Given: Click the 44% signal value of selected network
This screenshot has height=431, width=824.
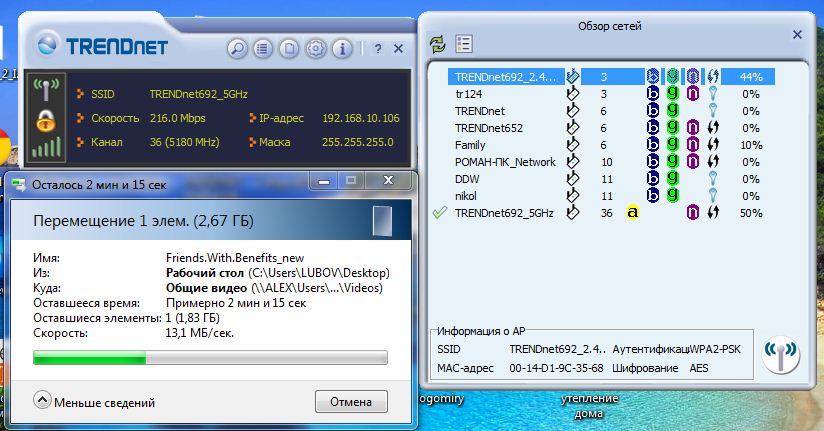Looking at the screenshot, I should (x=751, y=77).
